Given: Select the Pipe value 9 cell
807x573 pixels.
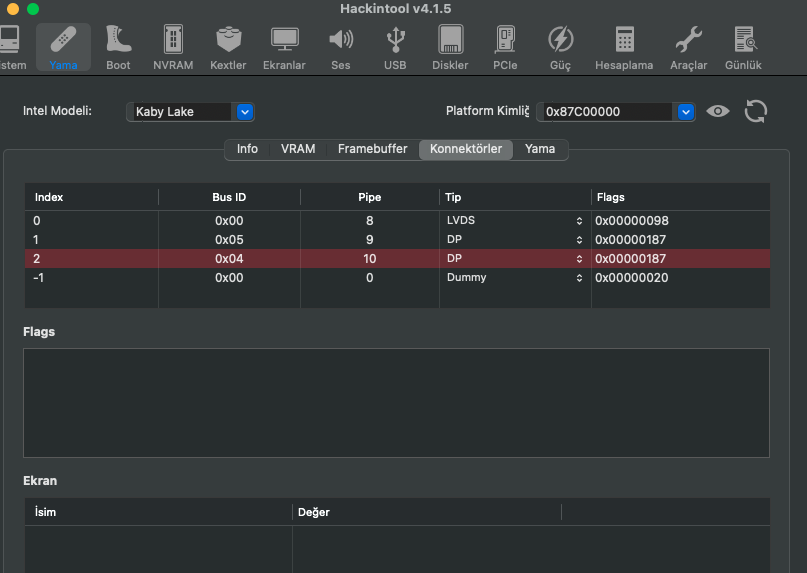Looking at the screenshot, I should click(x=370, y=240).
